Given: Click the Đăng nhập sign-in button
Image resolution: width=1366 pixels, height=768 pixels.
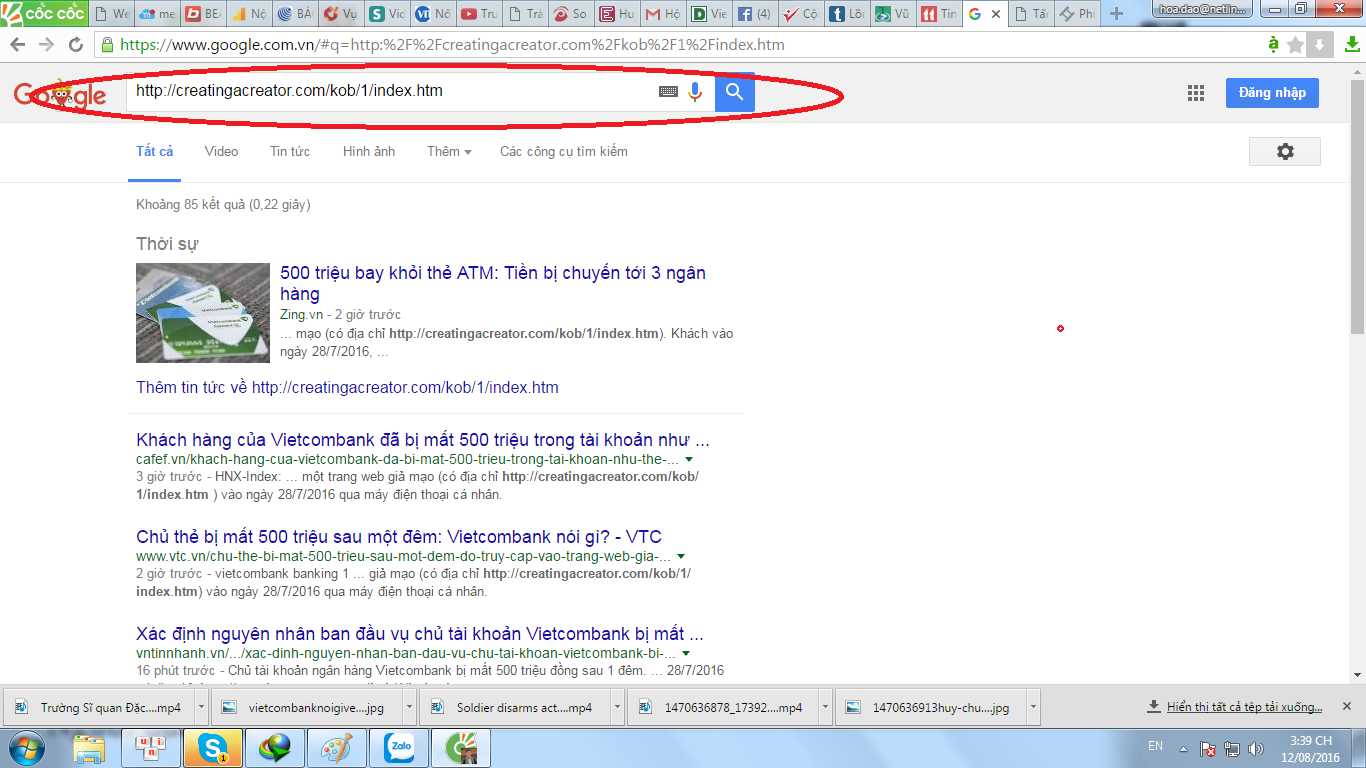Looking at the screenshot, I should click(x=1271, y=93).
